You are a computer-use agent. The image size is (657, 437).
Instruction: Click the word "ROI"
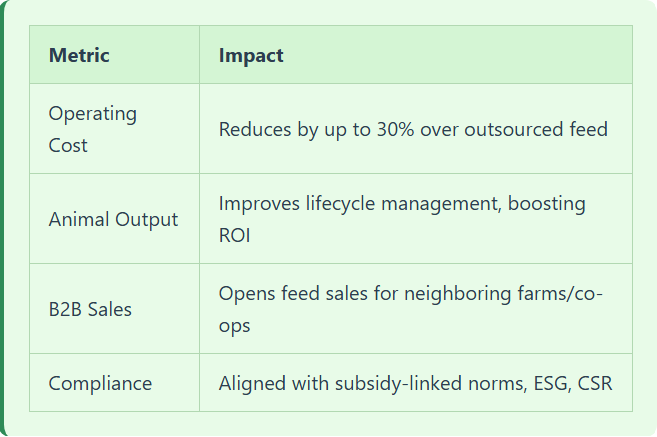tap(236, 235)
